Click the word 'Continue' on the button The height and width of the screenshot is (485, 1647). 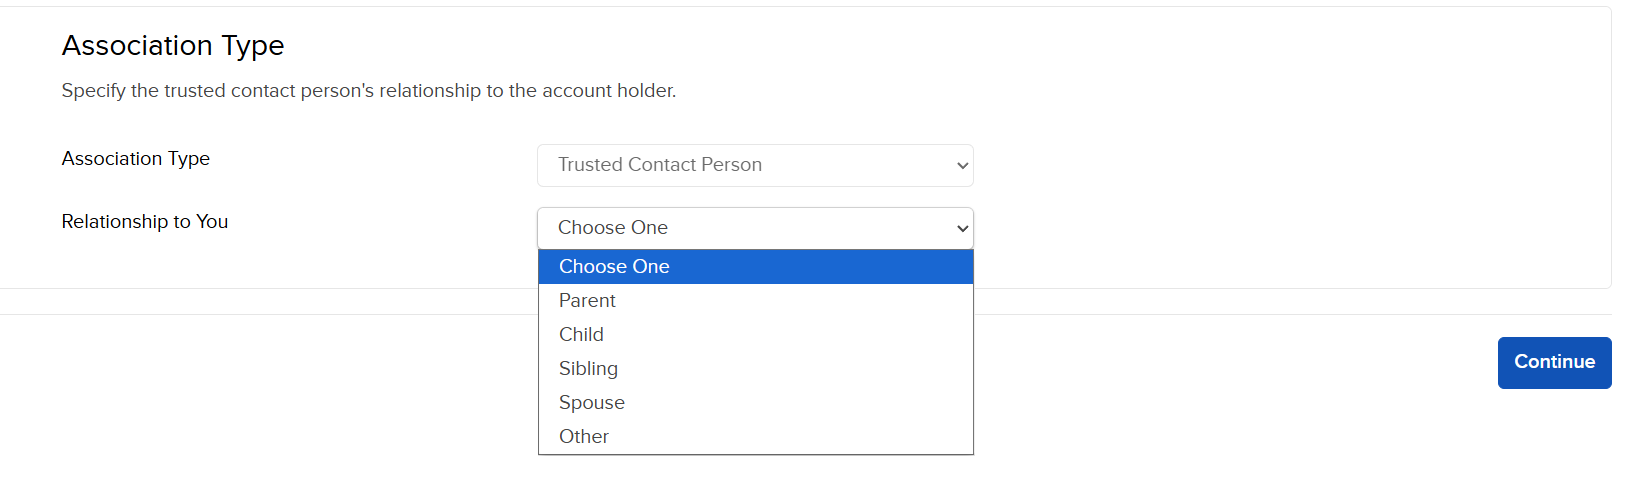tap(1554, 362)
